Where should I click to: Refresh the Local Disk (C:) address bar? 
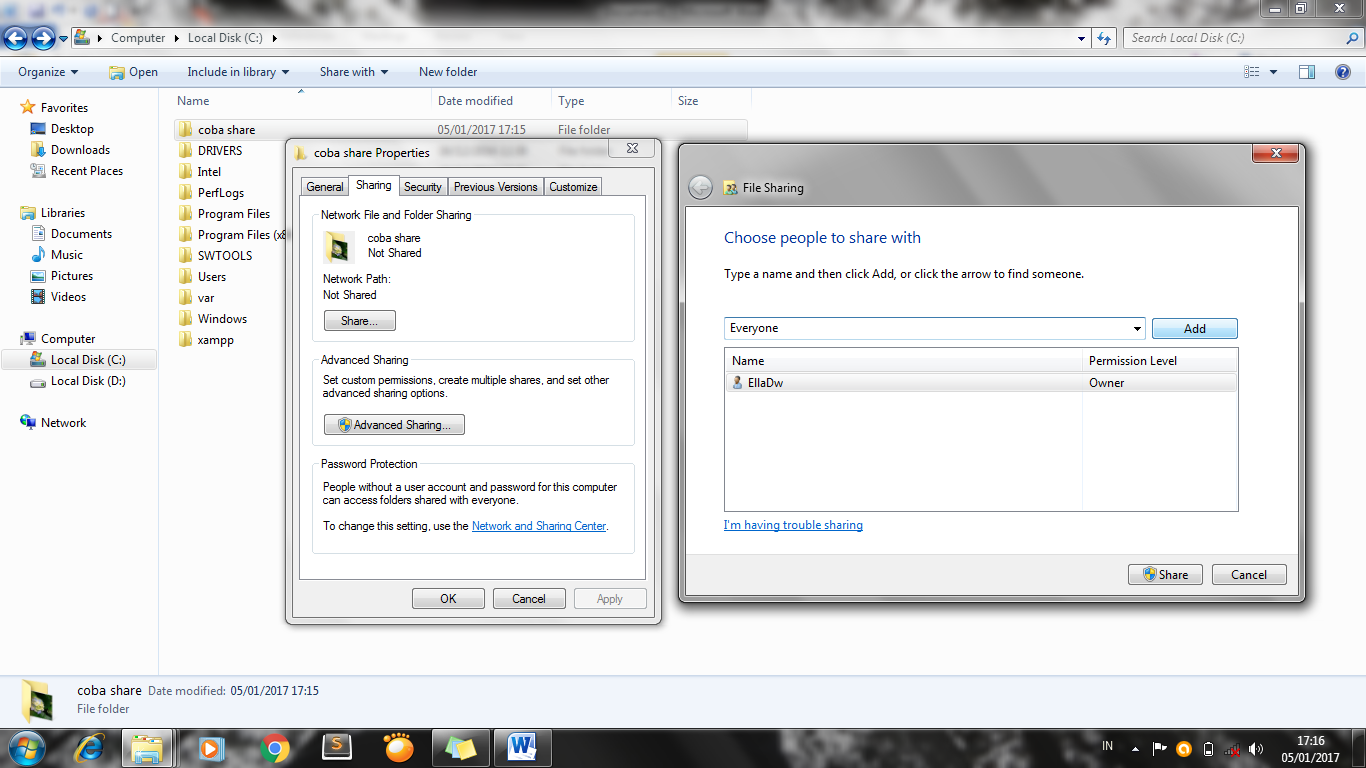pos(1104,38)
